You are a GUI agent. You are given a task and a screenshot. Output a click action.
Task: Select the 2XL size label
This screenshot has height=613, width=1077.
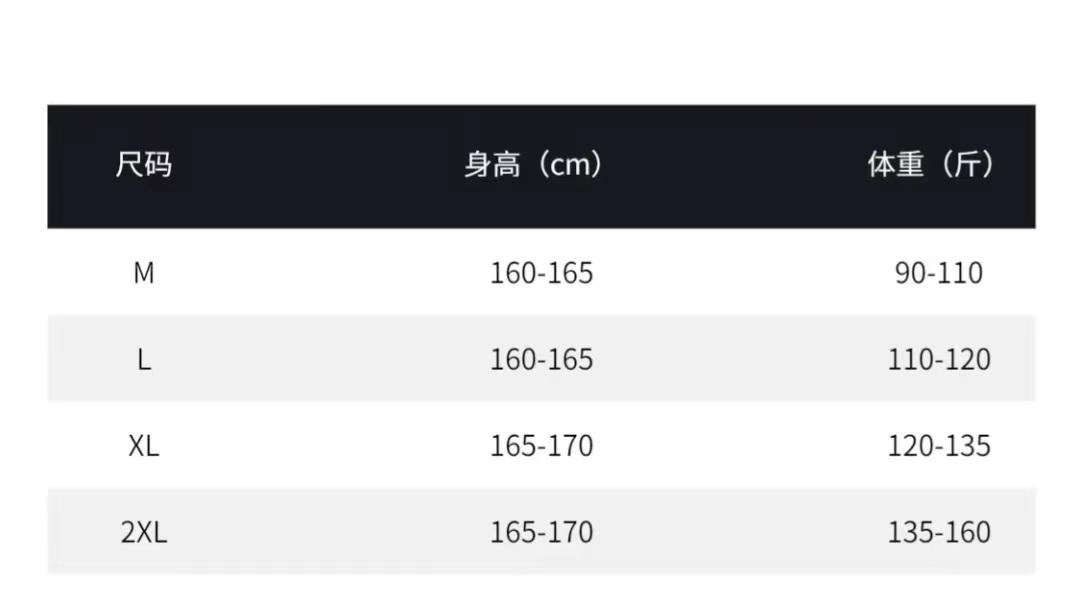pyautogui.click(x=144, y=532)
